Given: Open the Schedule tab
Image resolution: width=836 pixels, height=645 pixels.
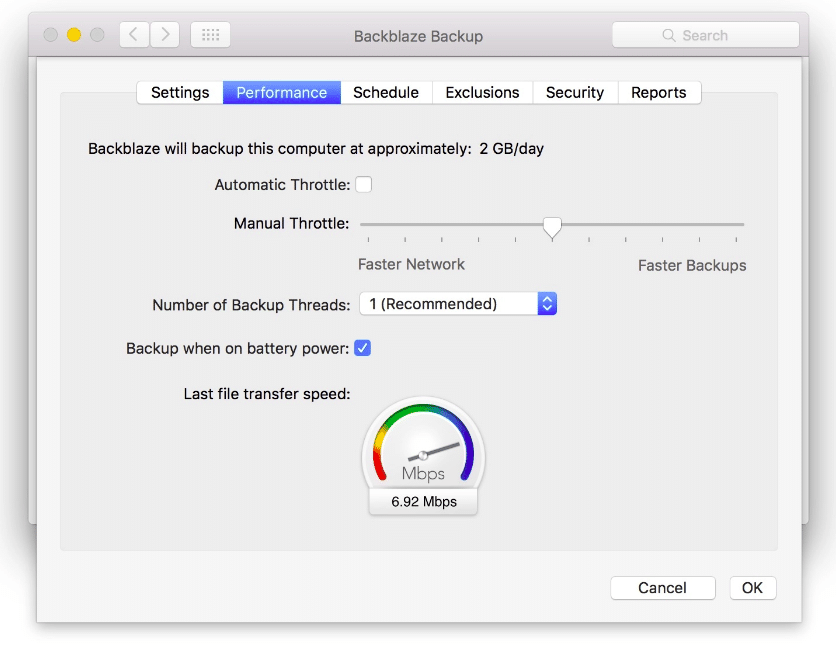Looking at the screenshot, I should click(386, 93).
